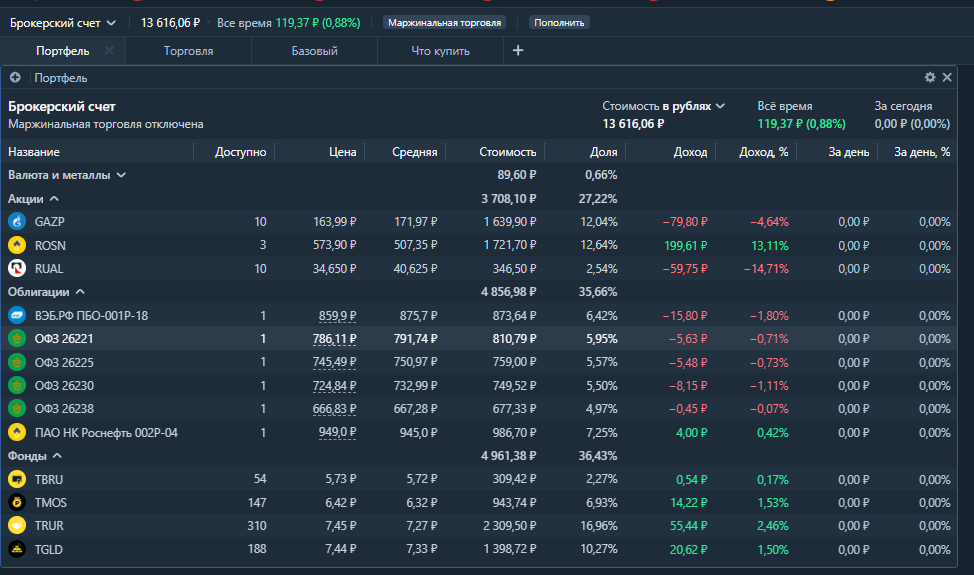Click the Маржинальная торговля button
This screenshot has width=974, height=575.
(444, 22)
